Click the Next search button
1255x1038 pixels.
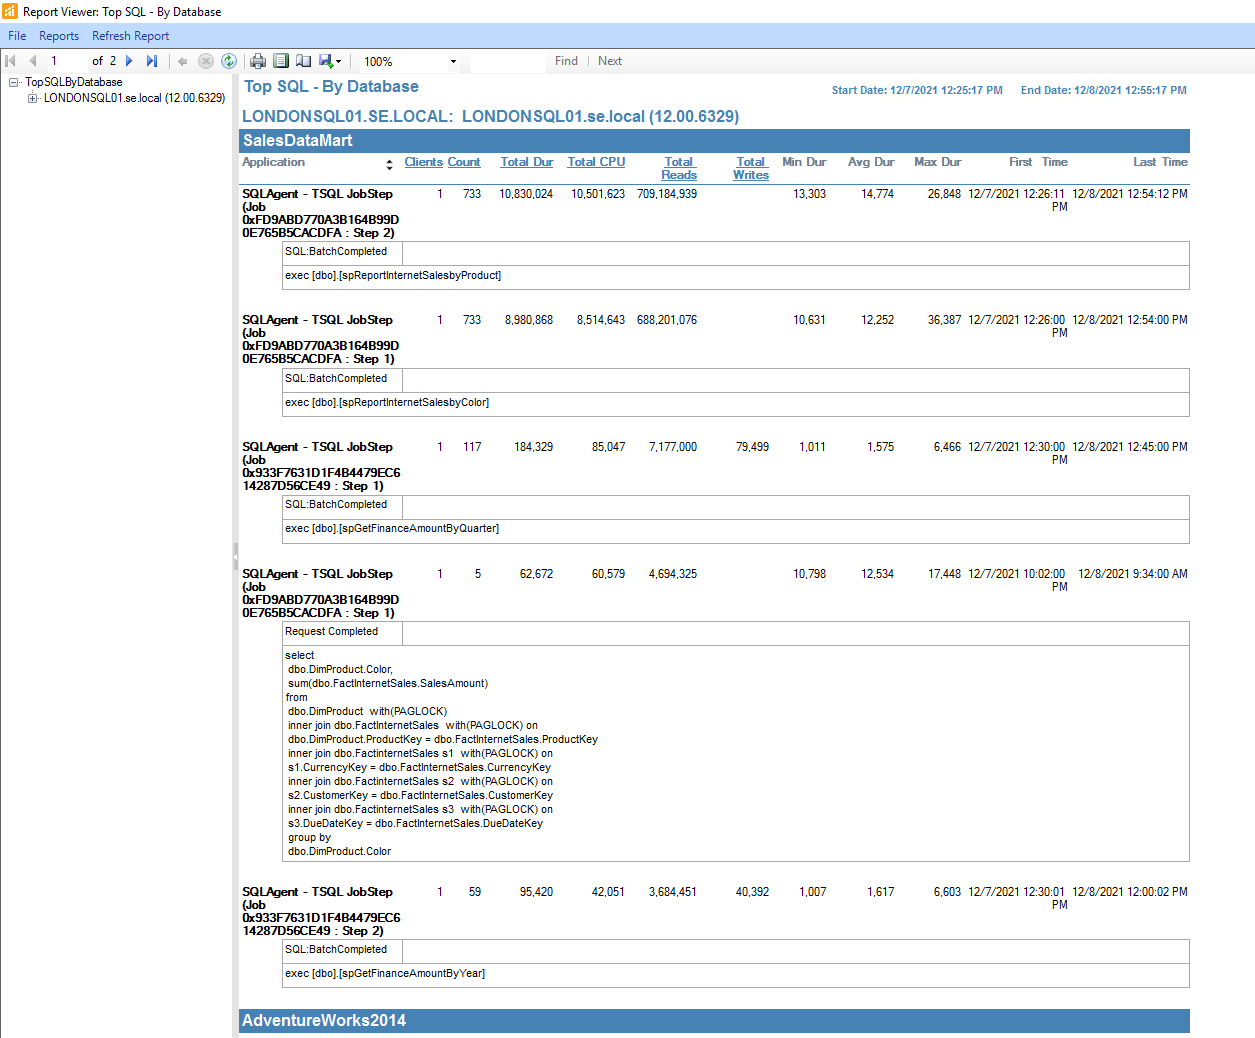610,61
